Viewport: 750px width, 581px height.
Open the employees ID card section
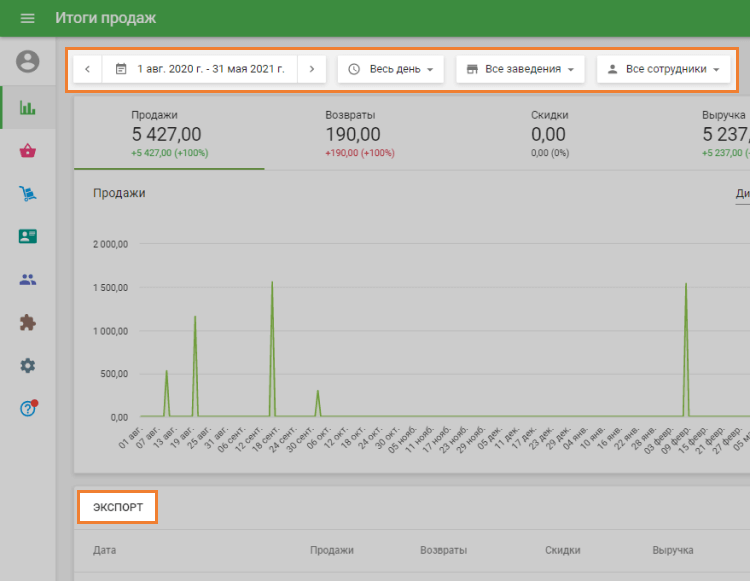pos(28,237)
